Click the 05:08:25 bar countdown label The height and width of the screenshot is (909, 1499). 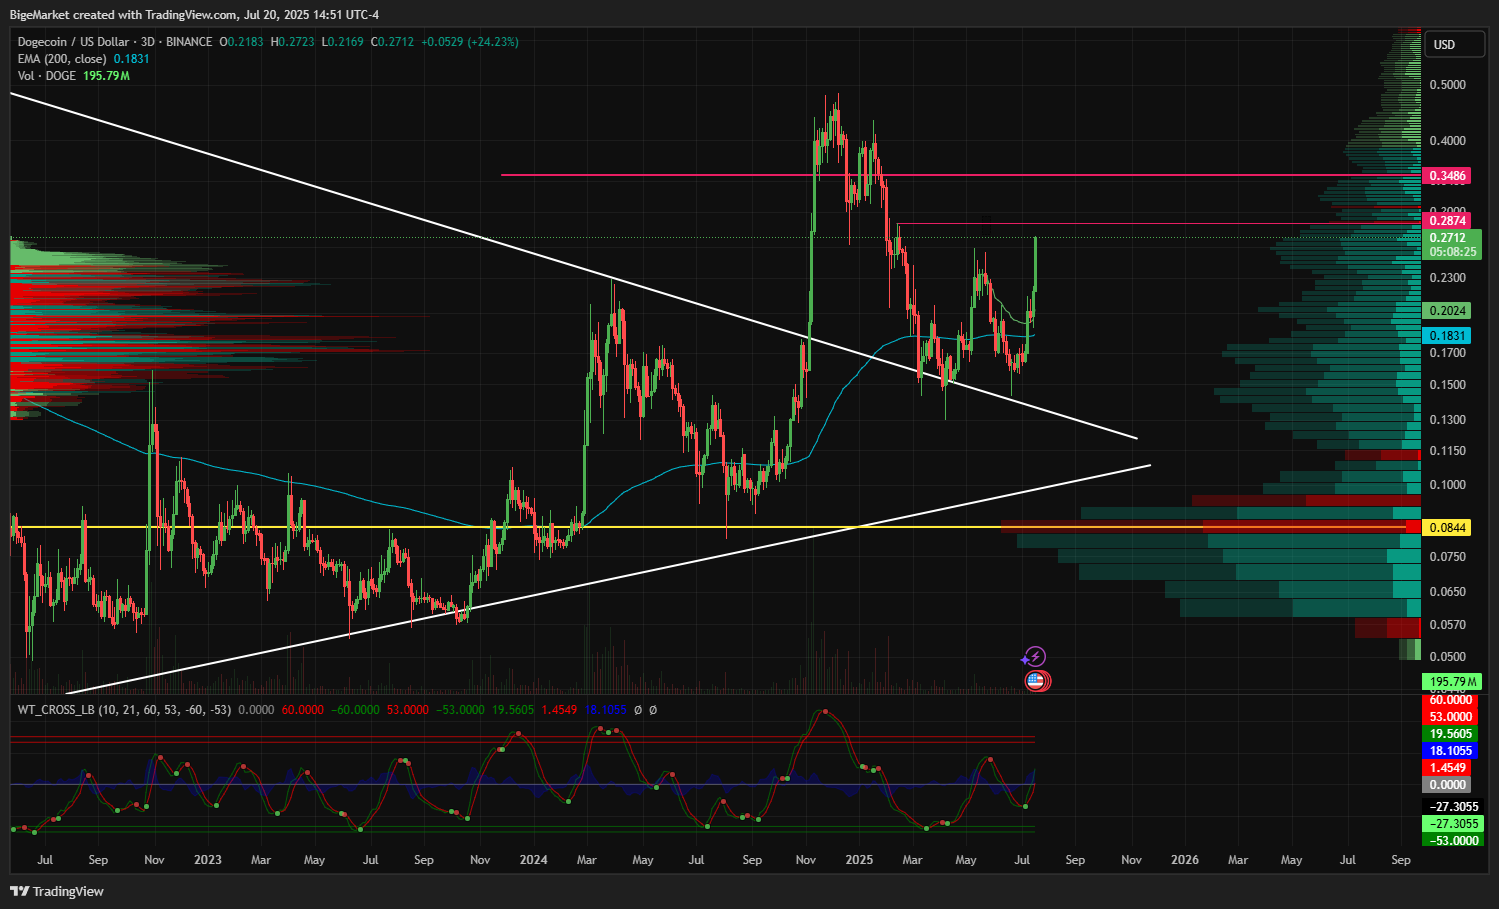point(1451,252)
